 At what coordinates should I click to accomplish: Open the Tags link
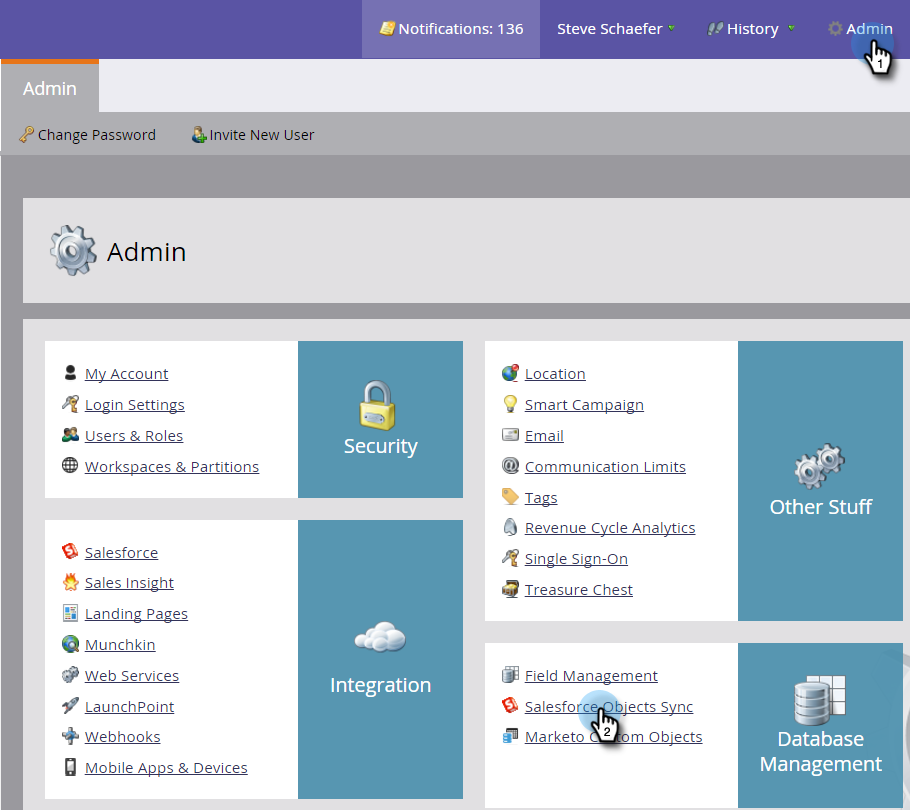click(541, 498)
